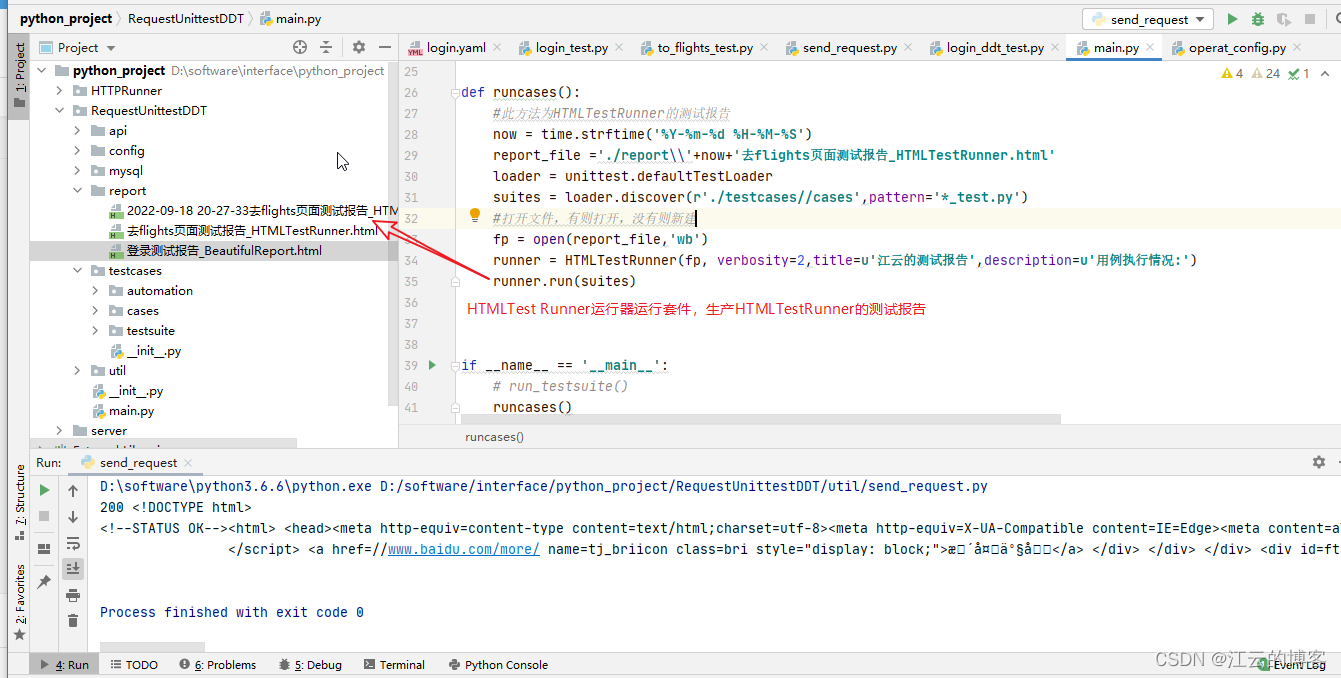This screenshot has height=678, width=1341.
Task: Open the 4: Run tool window button
Action: point(65,665)
